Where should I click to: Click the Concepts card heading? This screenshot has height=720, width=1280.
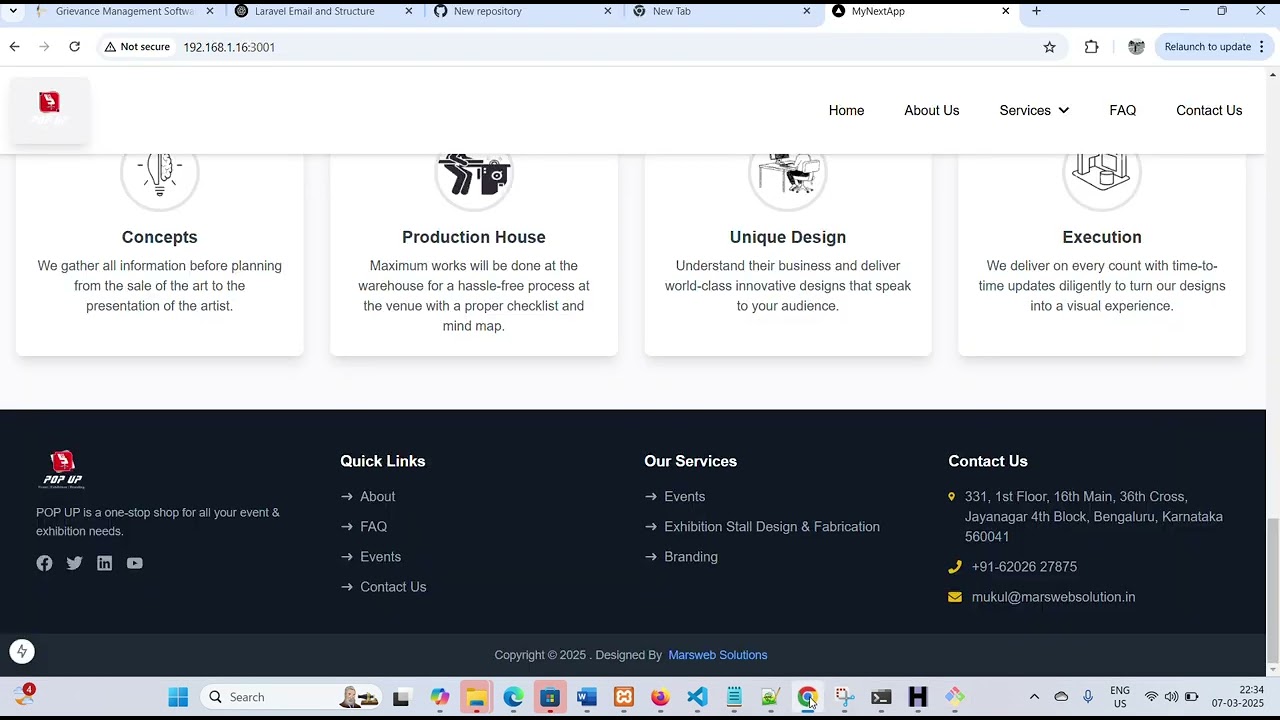tap(160, 237)
